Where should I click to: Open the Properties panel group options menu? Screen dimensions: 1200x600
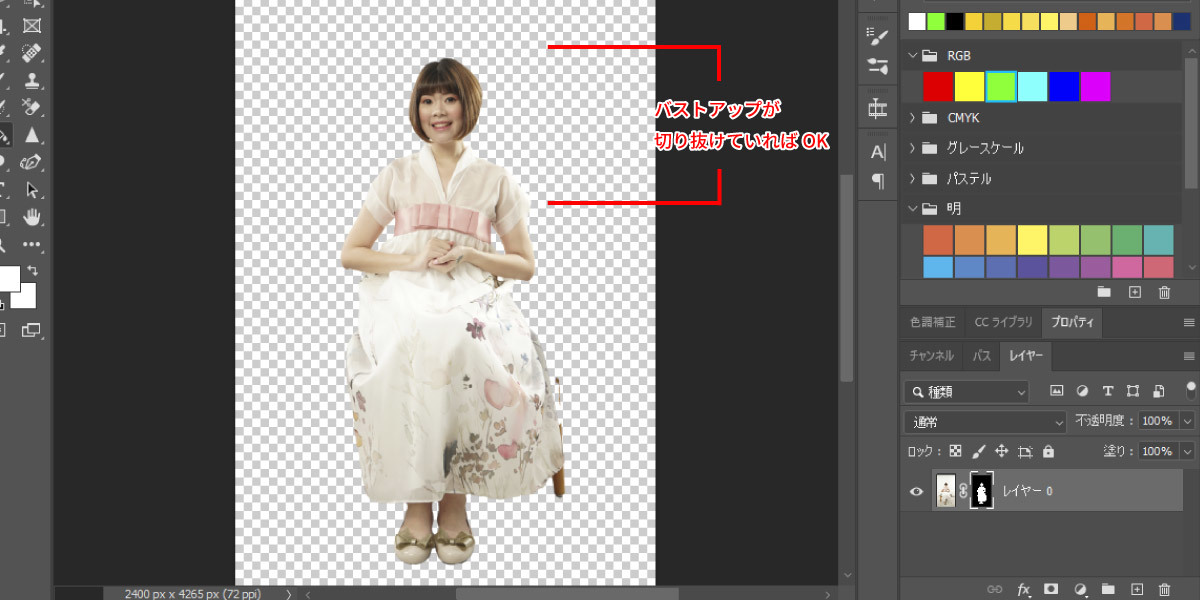(x=1189, y=322)
